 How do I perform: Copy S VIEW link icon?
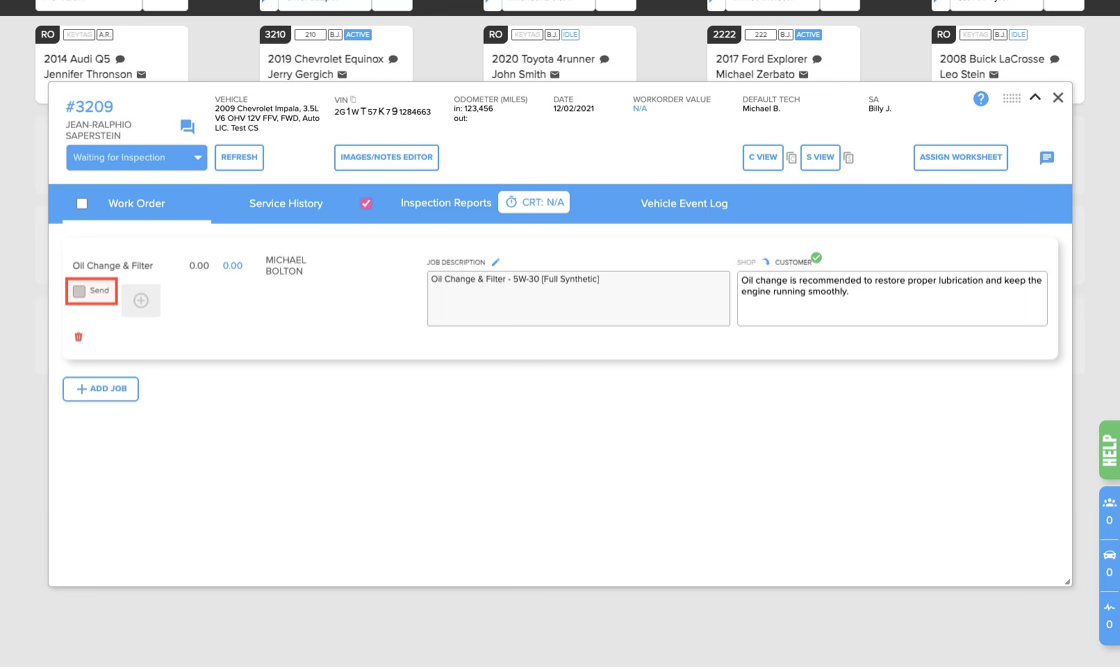[849, 158]
